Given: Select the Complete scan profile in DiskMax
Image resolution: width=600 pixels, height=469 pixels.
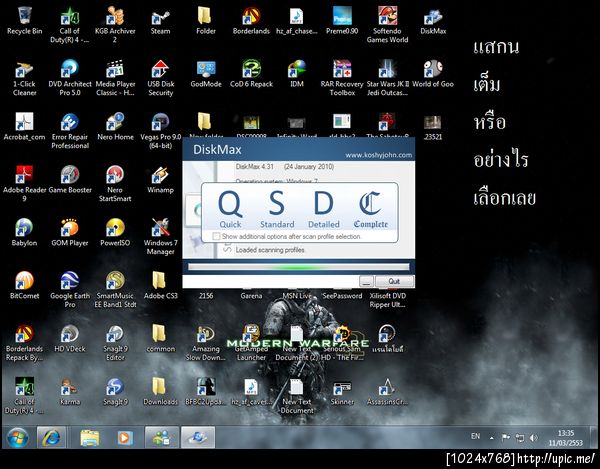Looking at the screenshot, I should 370,209.
